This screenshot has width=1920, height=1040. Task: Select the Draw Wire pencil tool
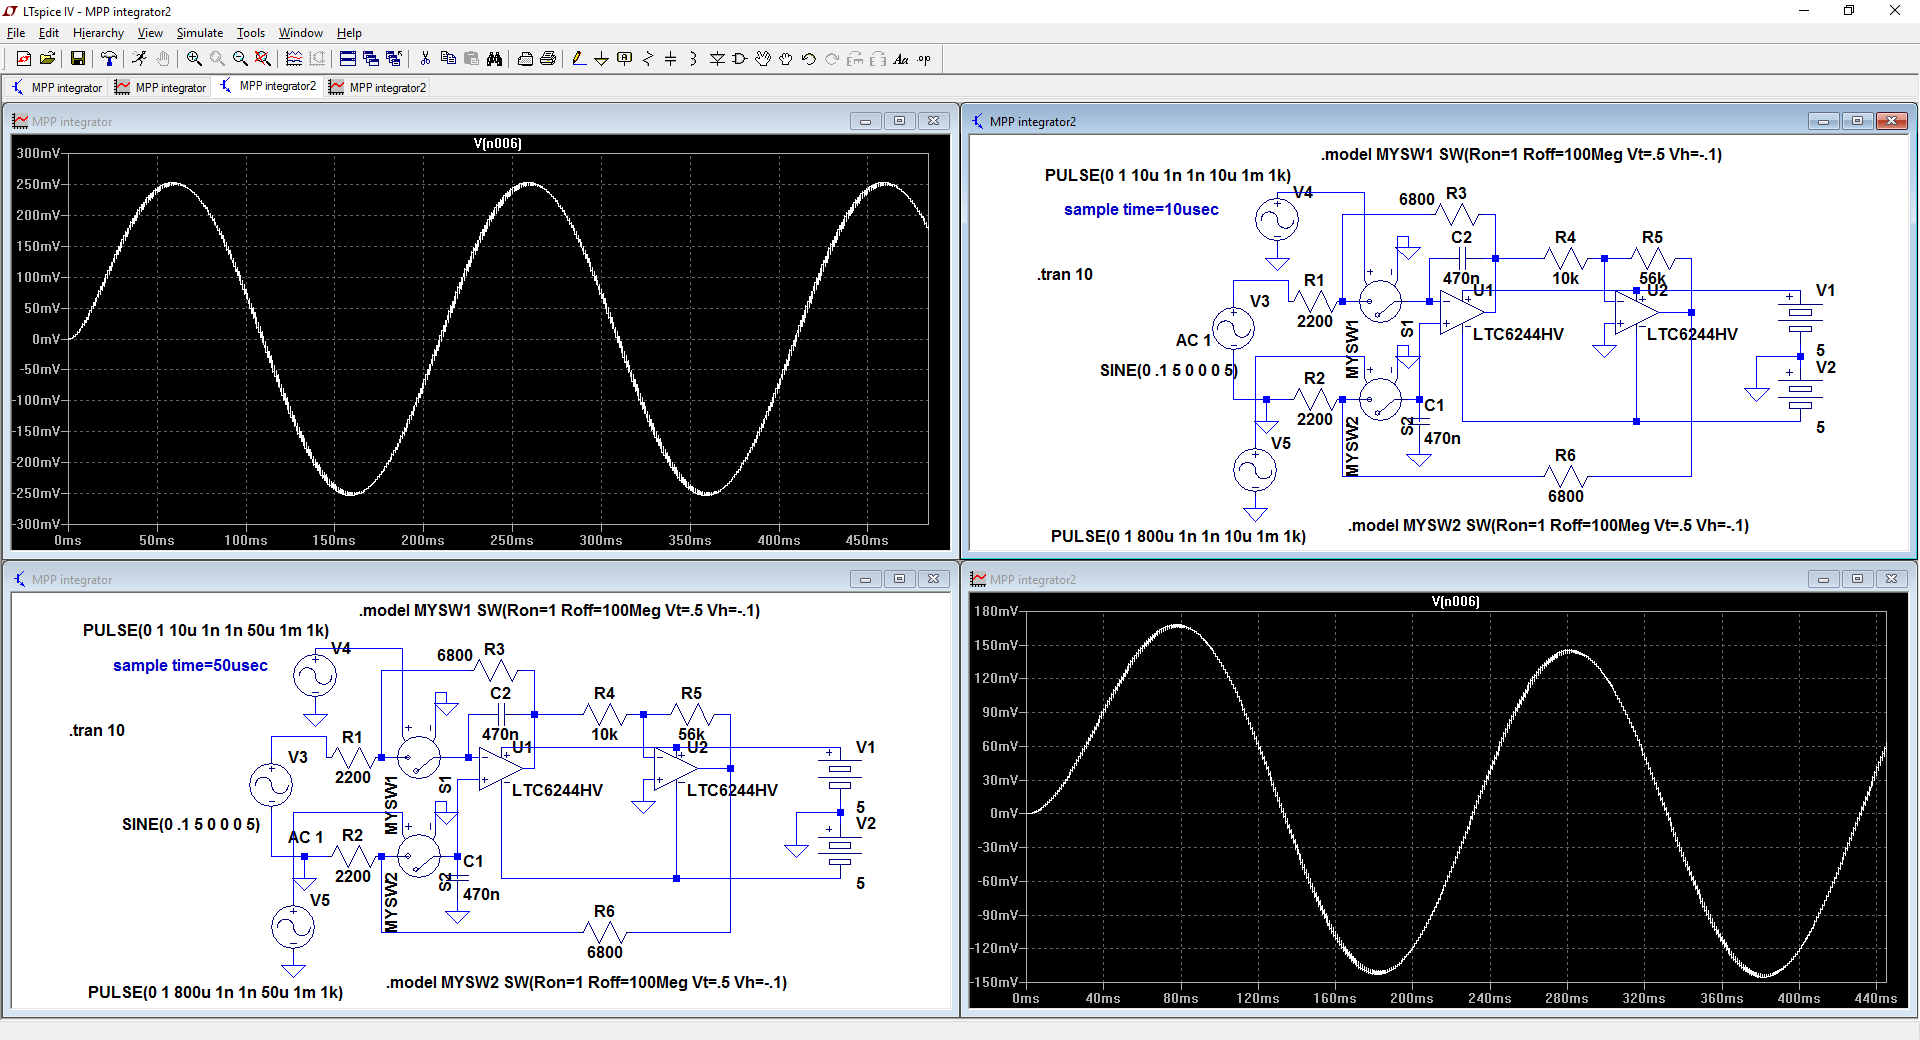tap(579, 59)
